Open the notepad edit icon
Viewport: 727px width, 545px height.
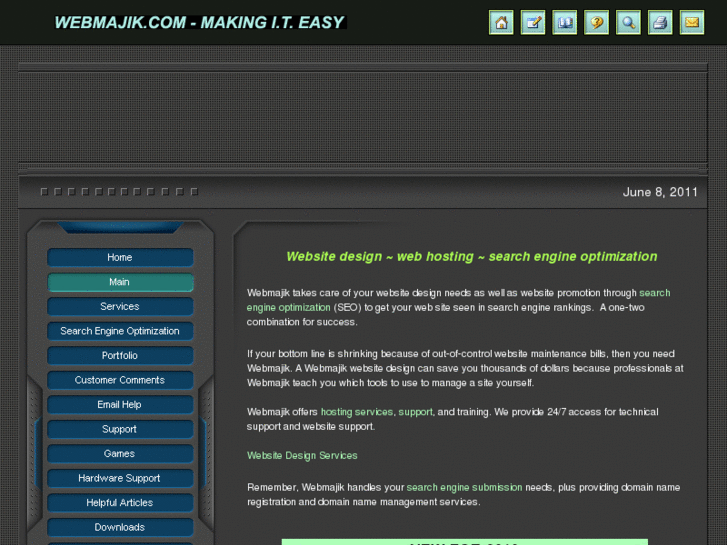[533, 22]
